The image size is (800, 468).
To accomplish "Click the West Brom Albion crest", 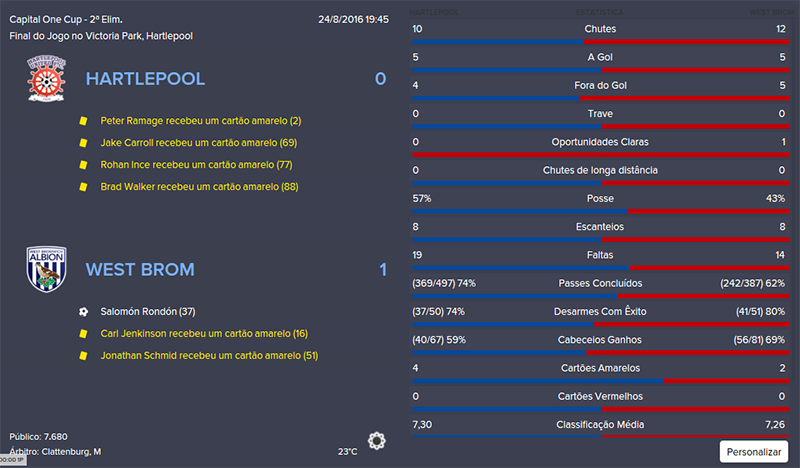I will click(45, 269).
